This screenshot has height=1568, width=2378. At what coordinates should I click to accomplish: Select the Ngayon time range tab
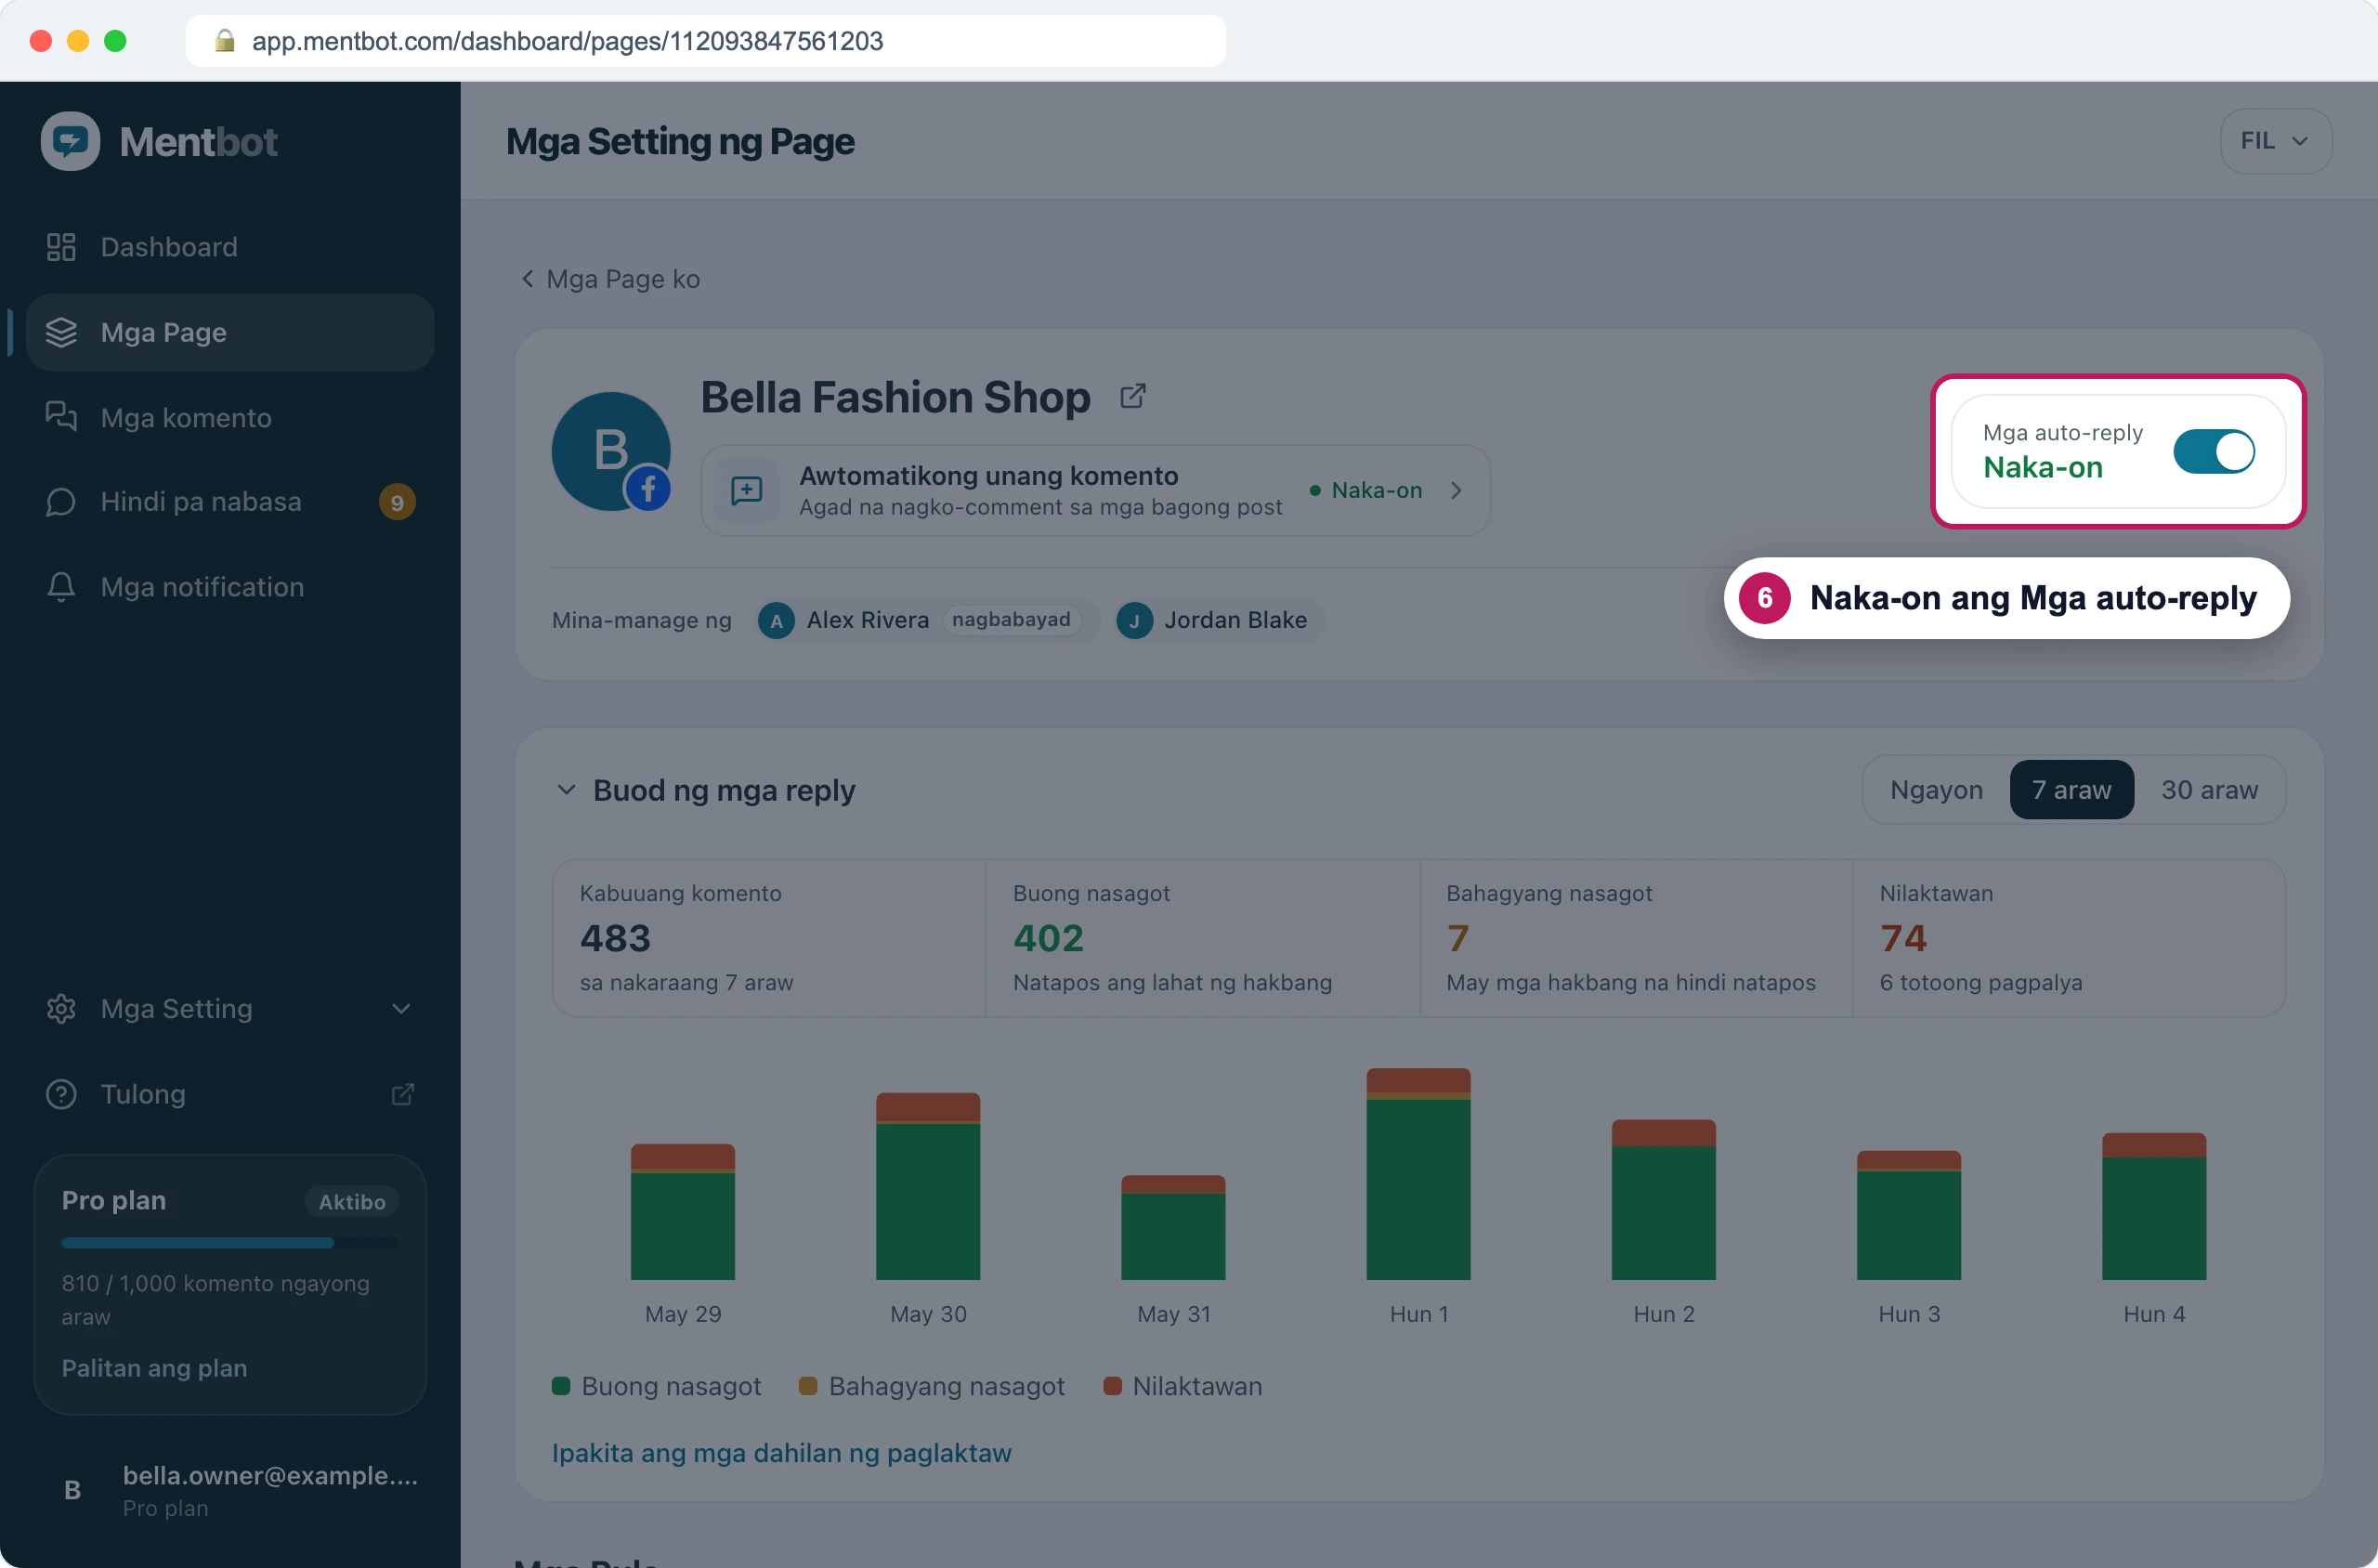point(1936,790)
